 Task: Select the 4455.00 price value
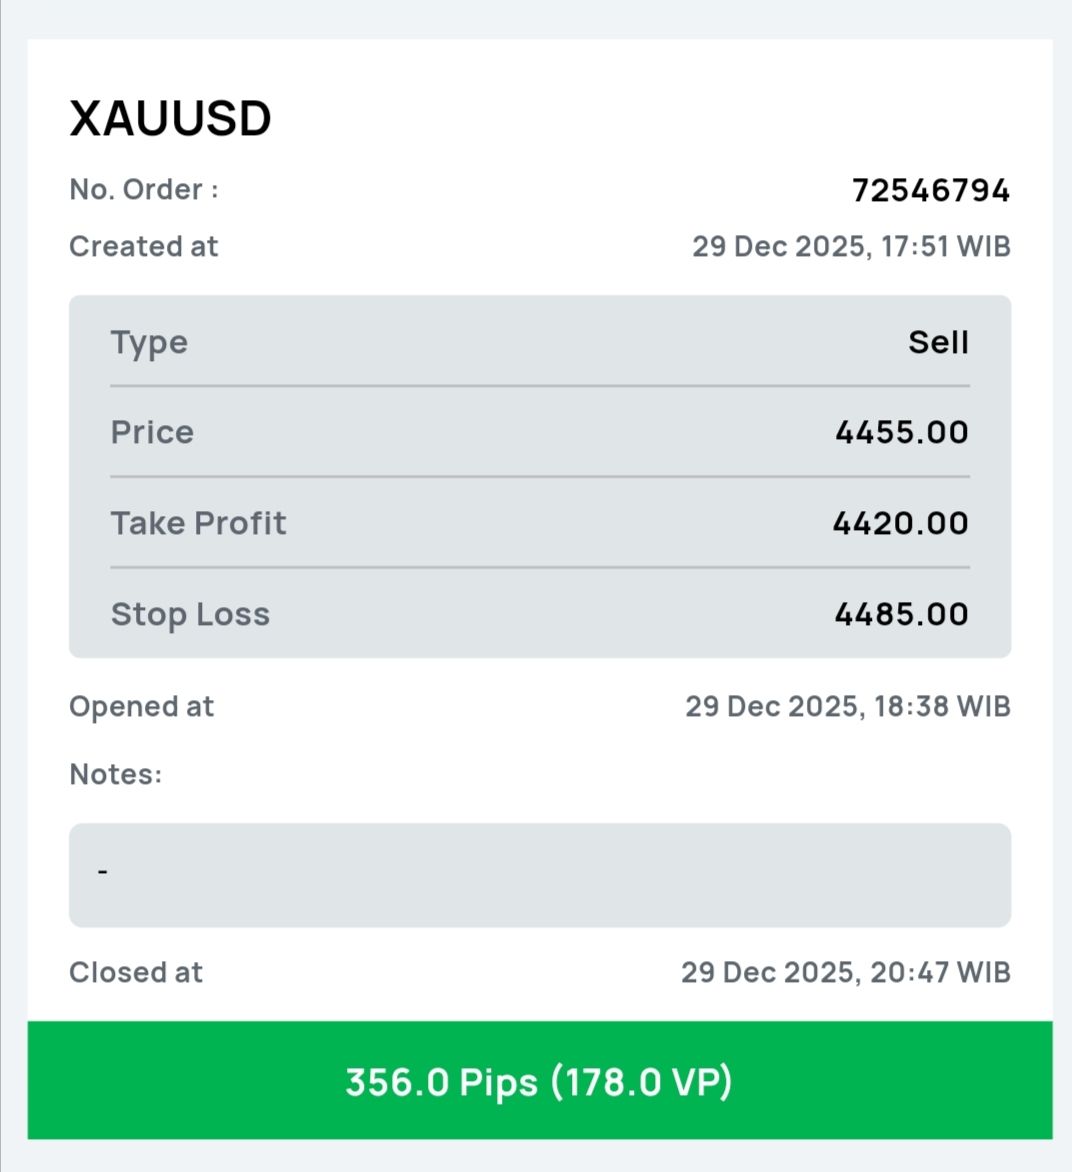[901, 432]
